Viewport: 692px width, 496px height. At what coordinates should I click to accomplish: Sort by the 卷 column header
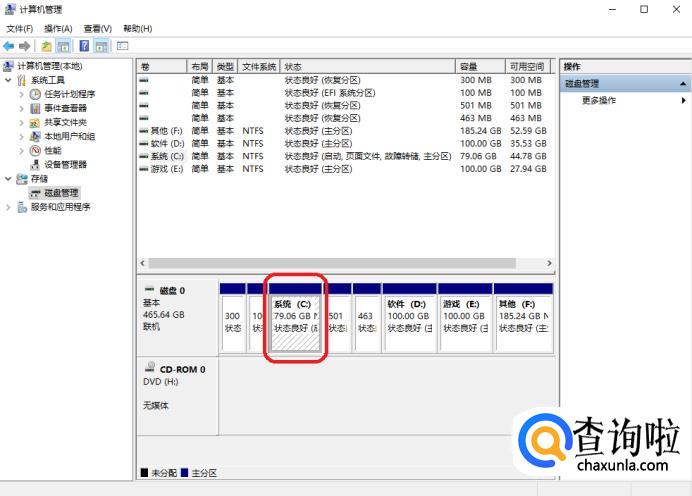tap(162, 67)
